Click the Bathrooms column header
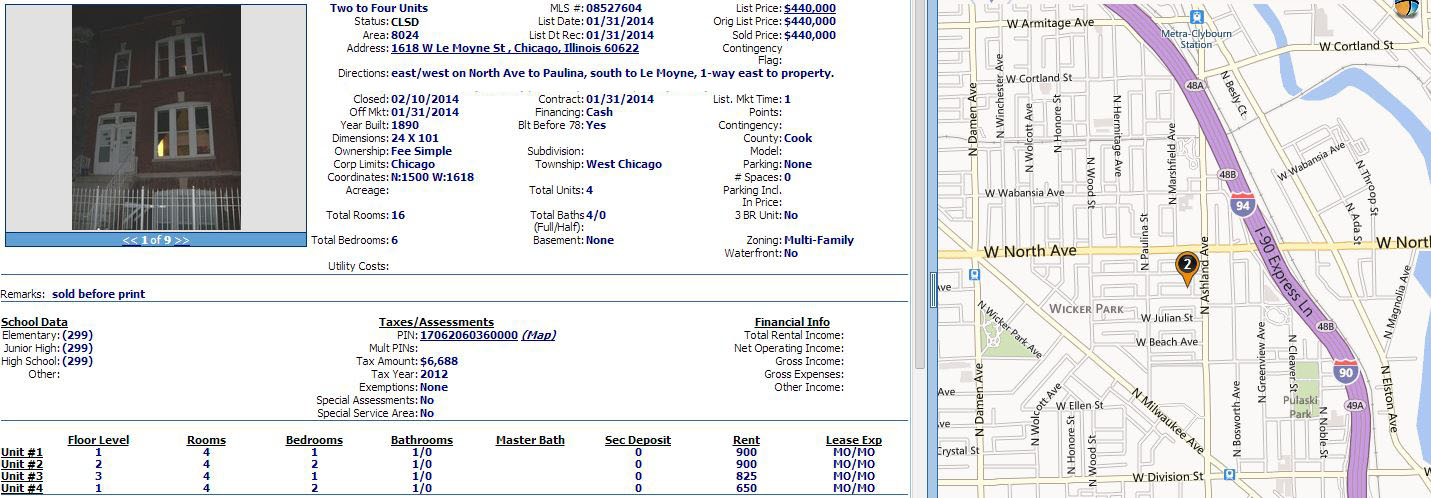This screenshot has width=1431, height=498. coord(422,440)
